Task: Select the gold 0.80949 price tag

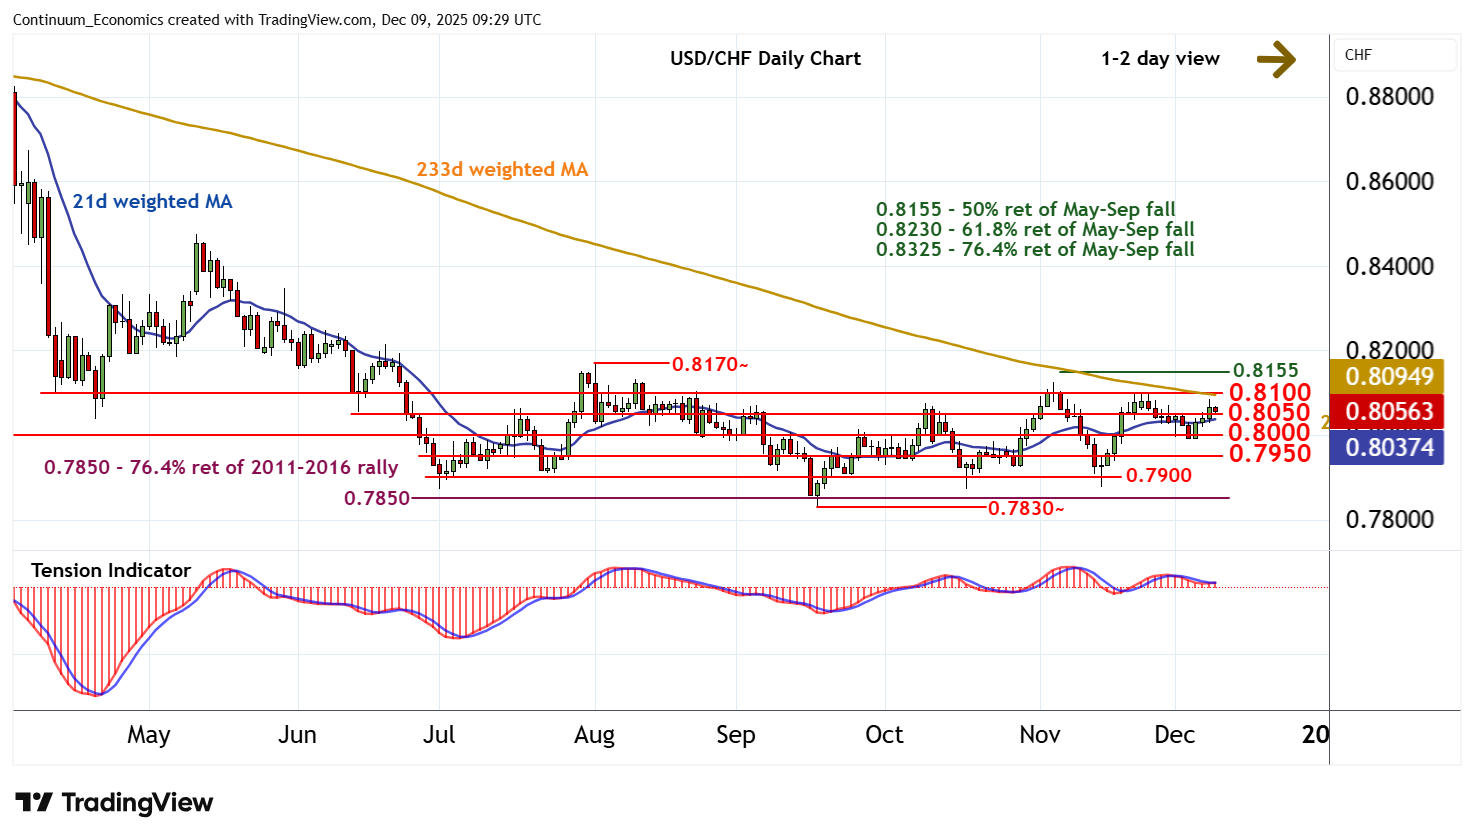Action: click(x=1389, y=376)
